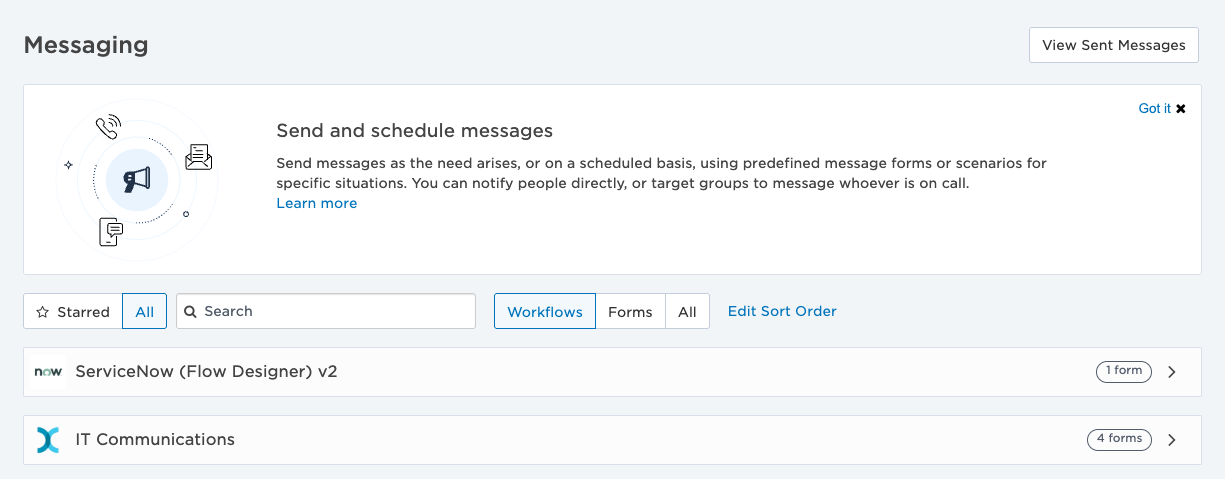Viewport: 1225px width, 479px height.
Task: Dismiss banner with the X icon
Action: coord(1181,109)
